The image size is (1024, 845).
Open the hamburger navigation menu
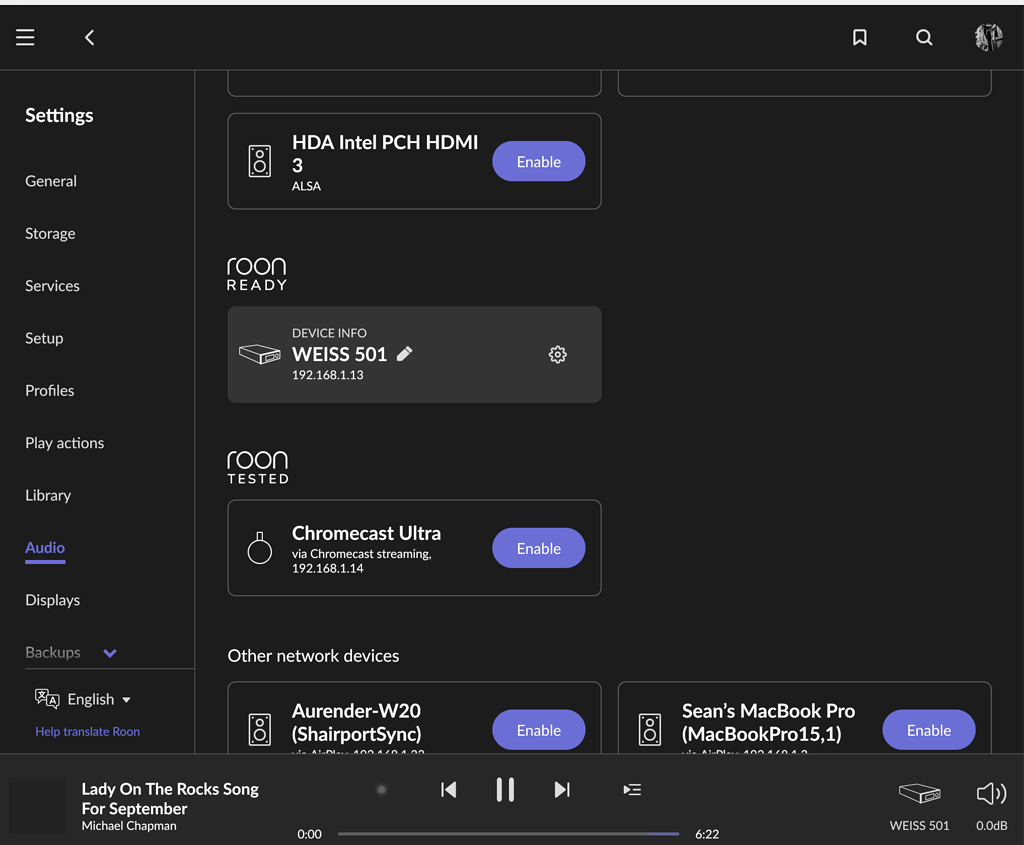click(x=25, y=37)
